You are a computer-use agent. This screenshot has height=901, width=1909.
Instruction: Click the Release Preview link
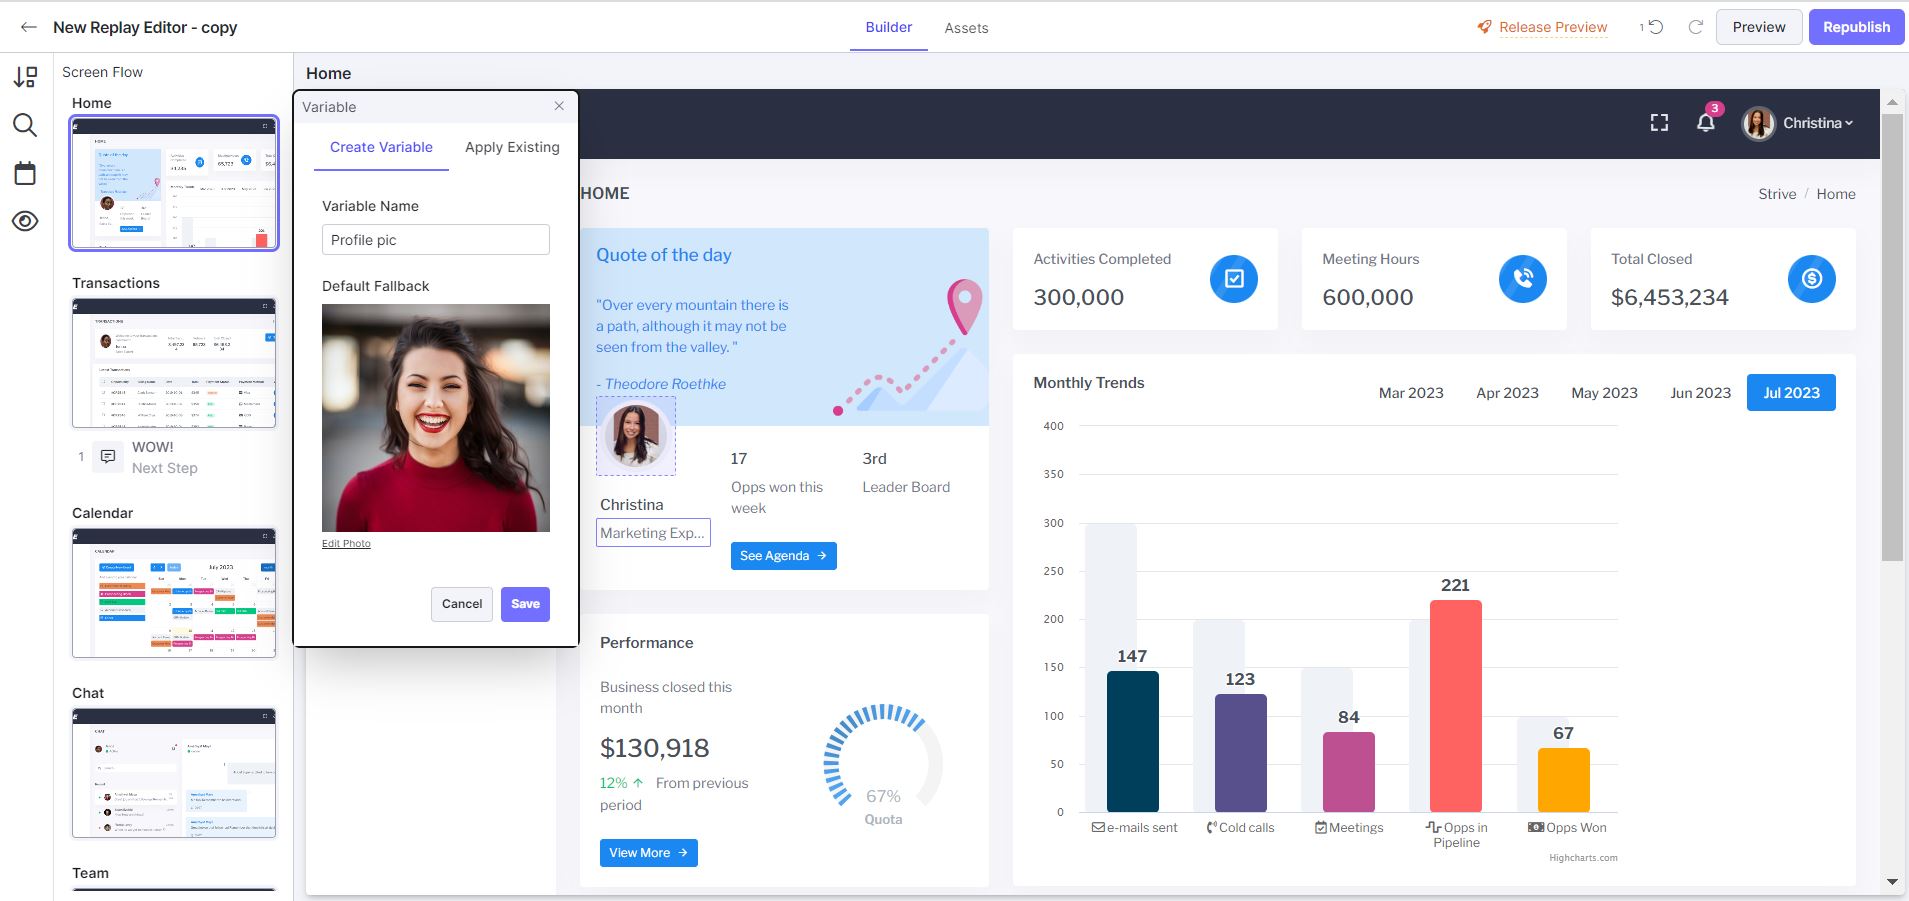1553,27
